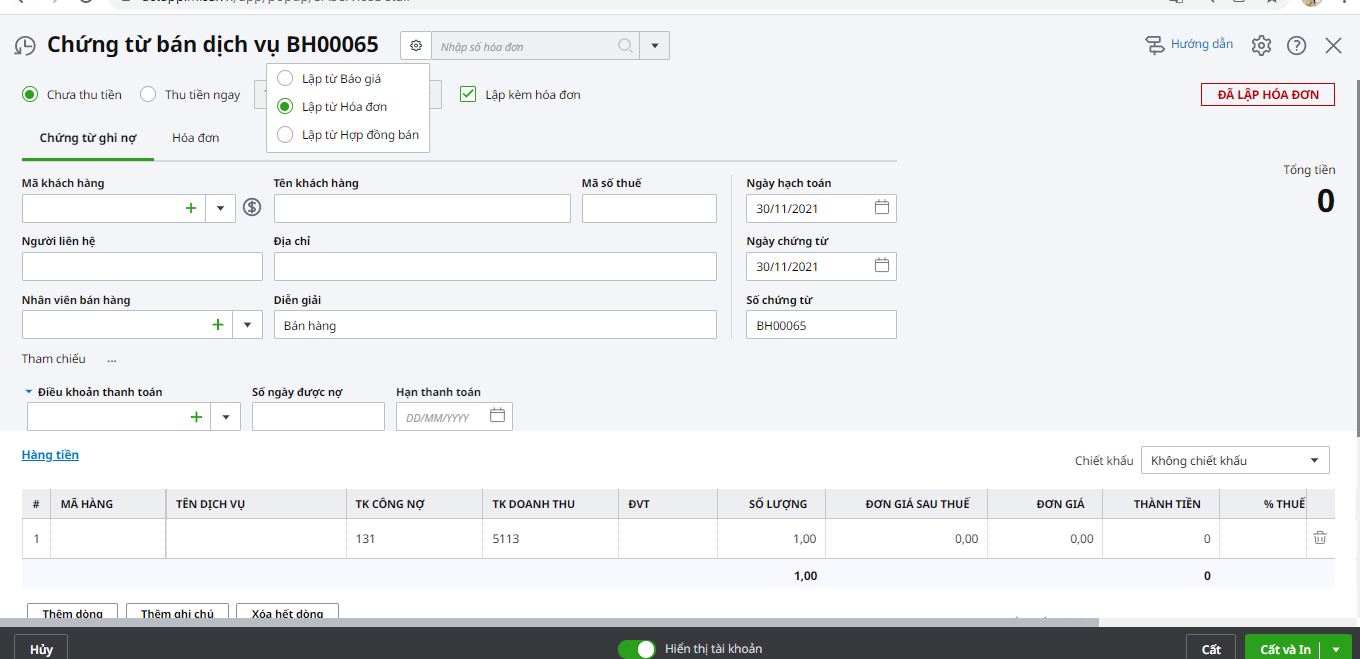Click the Thêm dòng button
Screen dimensions: 1360x659
coord(73,613)
